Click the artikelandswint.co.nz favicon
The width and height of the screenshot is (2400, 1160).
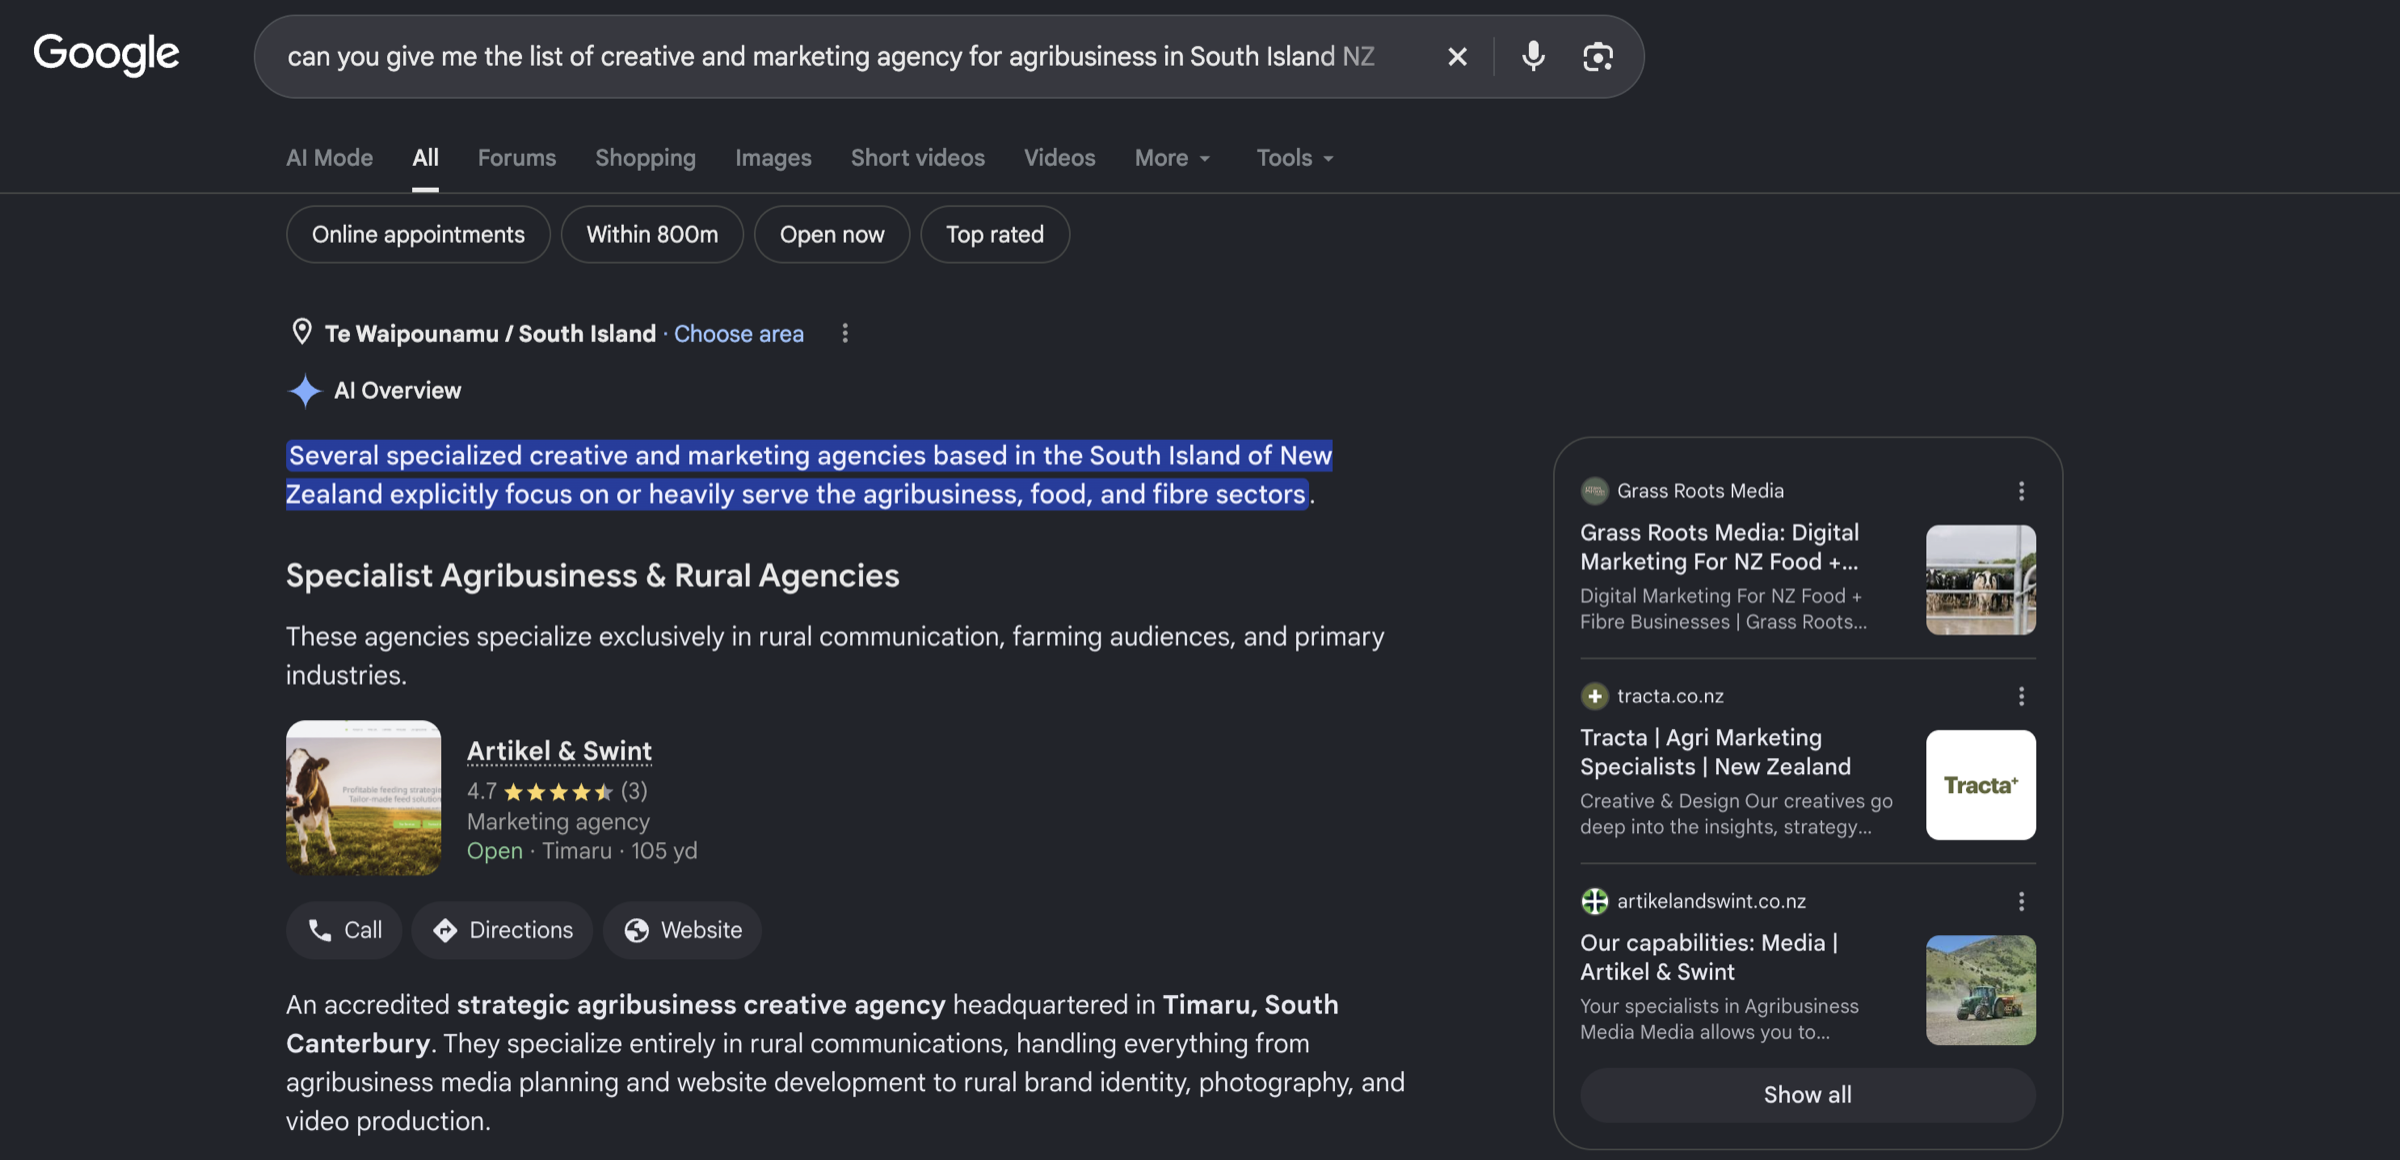tap(1594, 901)
